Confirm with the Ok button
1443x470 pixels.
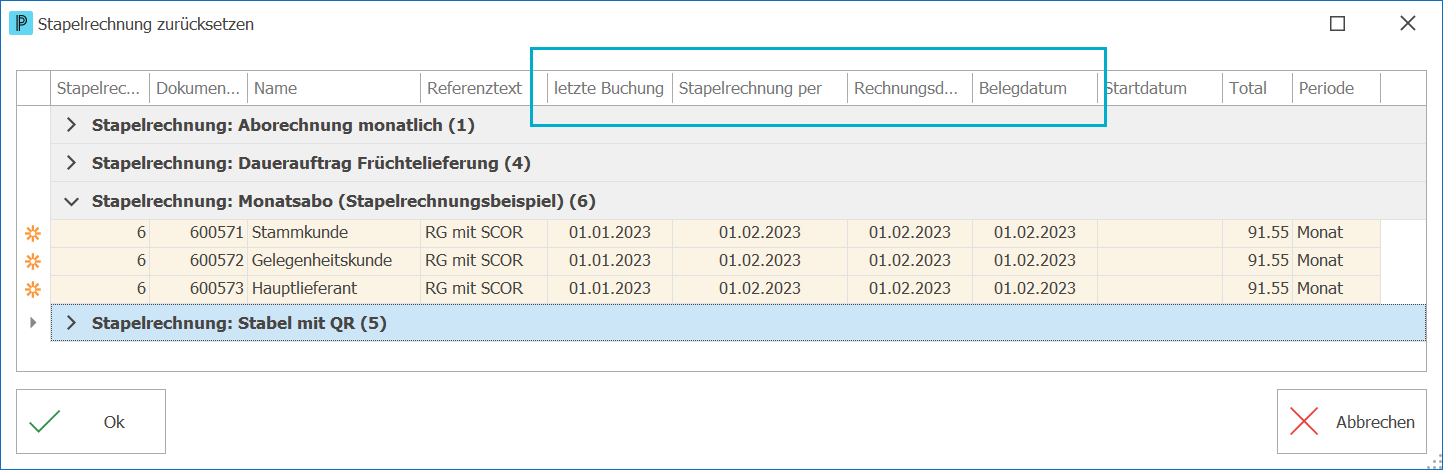click(x=91, y=422)
